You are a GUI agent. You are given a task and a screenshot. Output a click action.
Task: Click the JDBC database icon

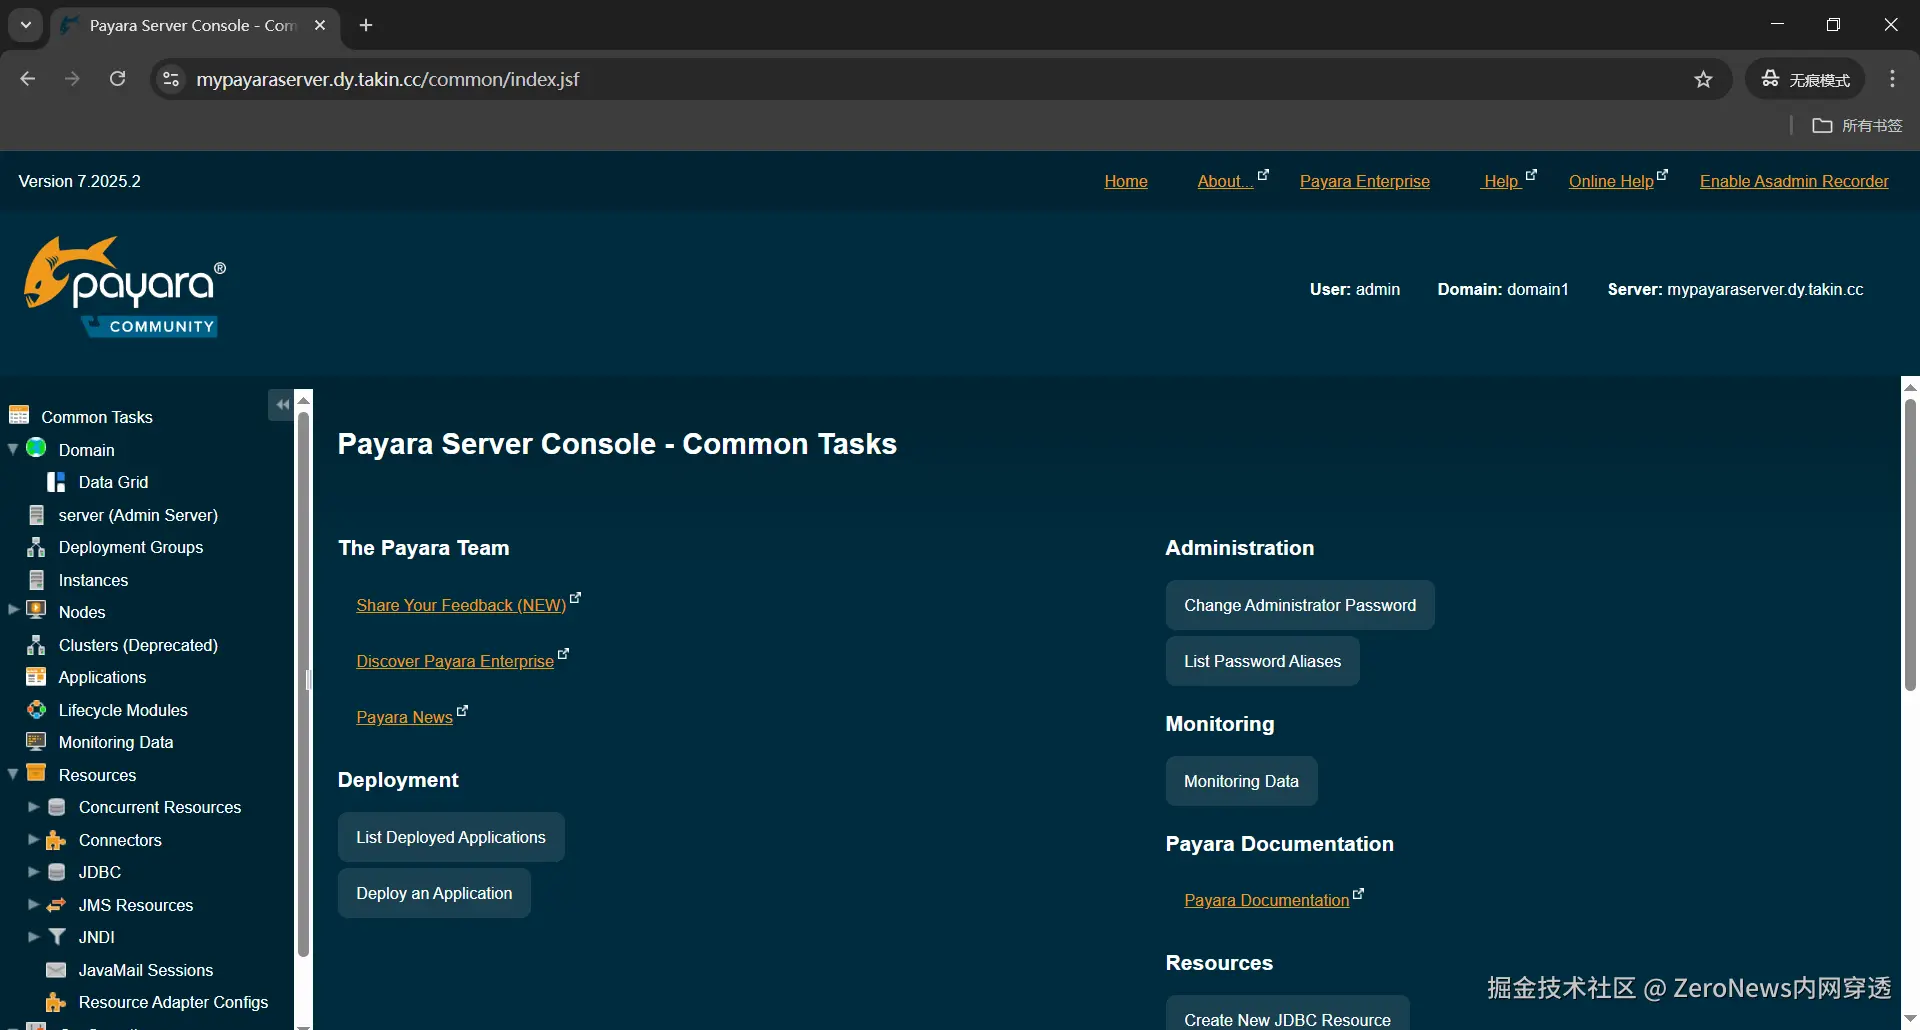click(57, 872)
